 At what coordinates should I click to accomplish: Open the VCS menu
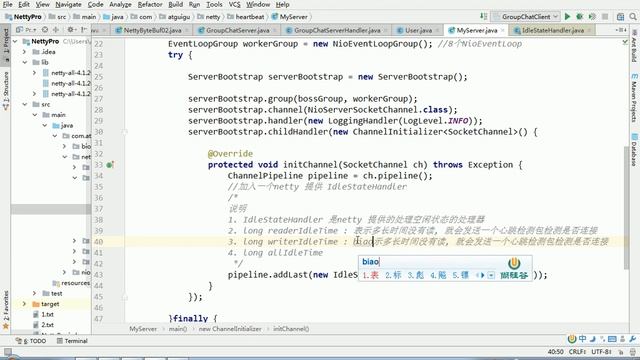pos(234,4)
